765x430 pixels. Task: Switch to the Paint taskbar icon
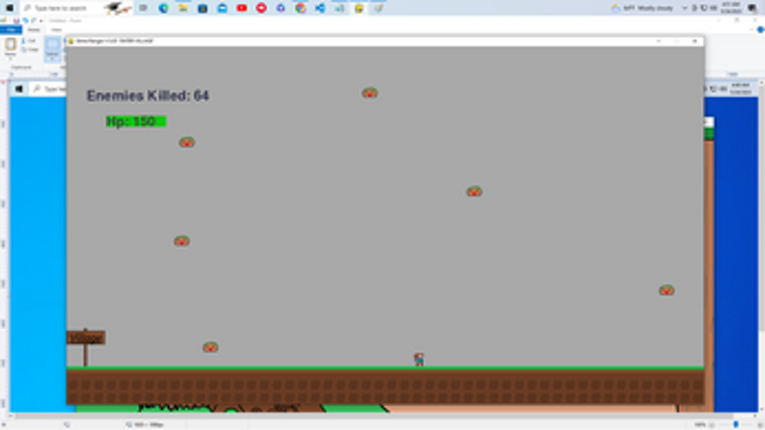point(379,8)
